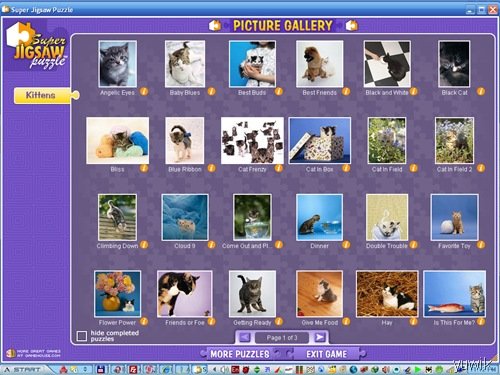
Task: Click the Page 1 of 3 indicator
Action: 282,338
